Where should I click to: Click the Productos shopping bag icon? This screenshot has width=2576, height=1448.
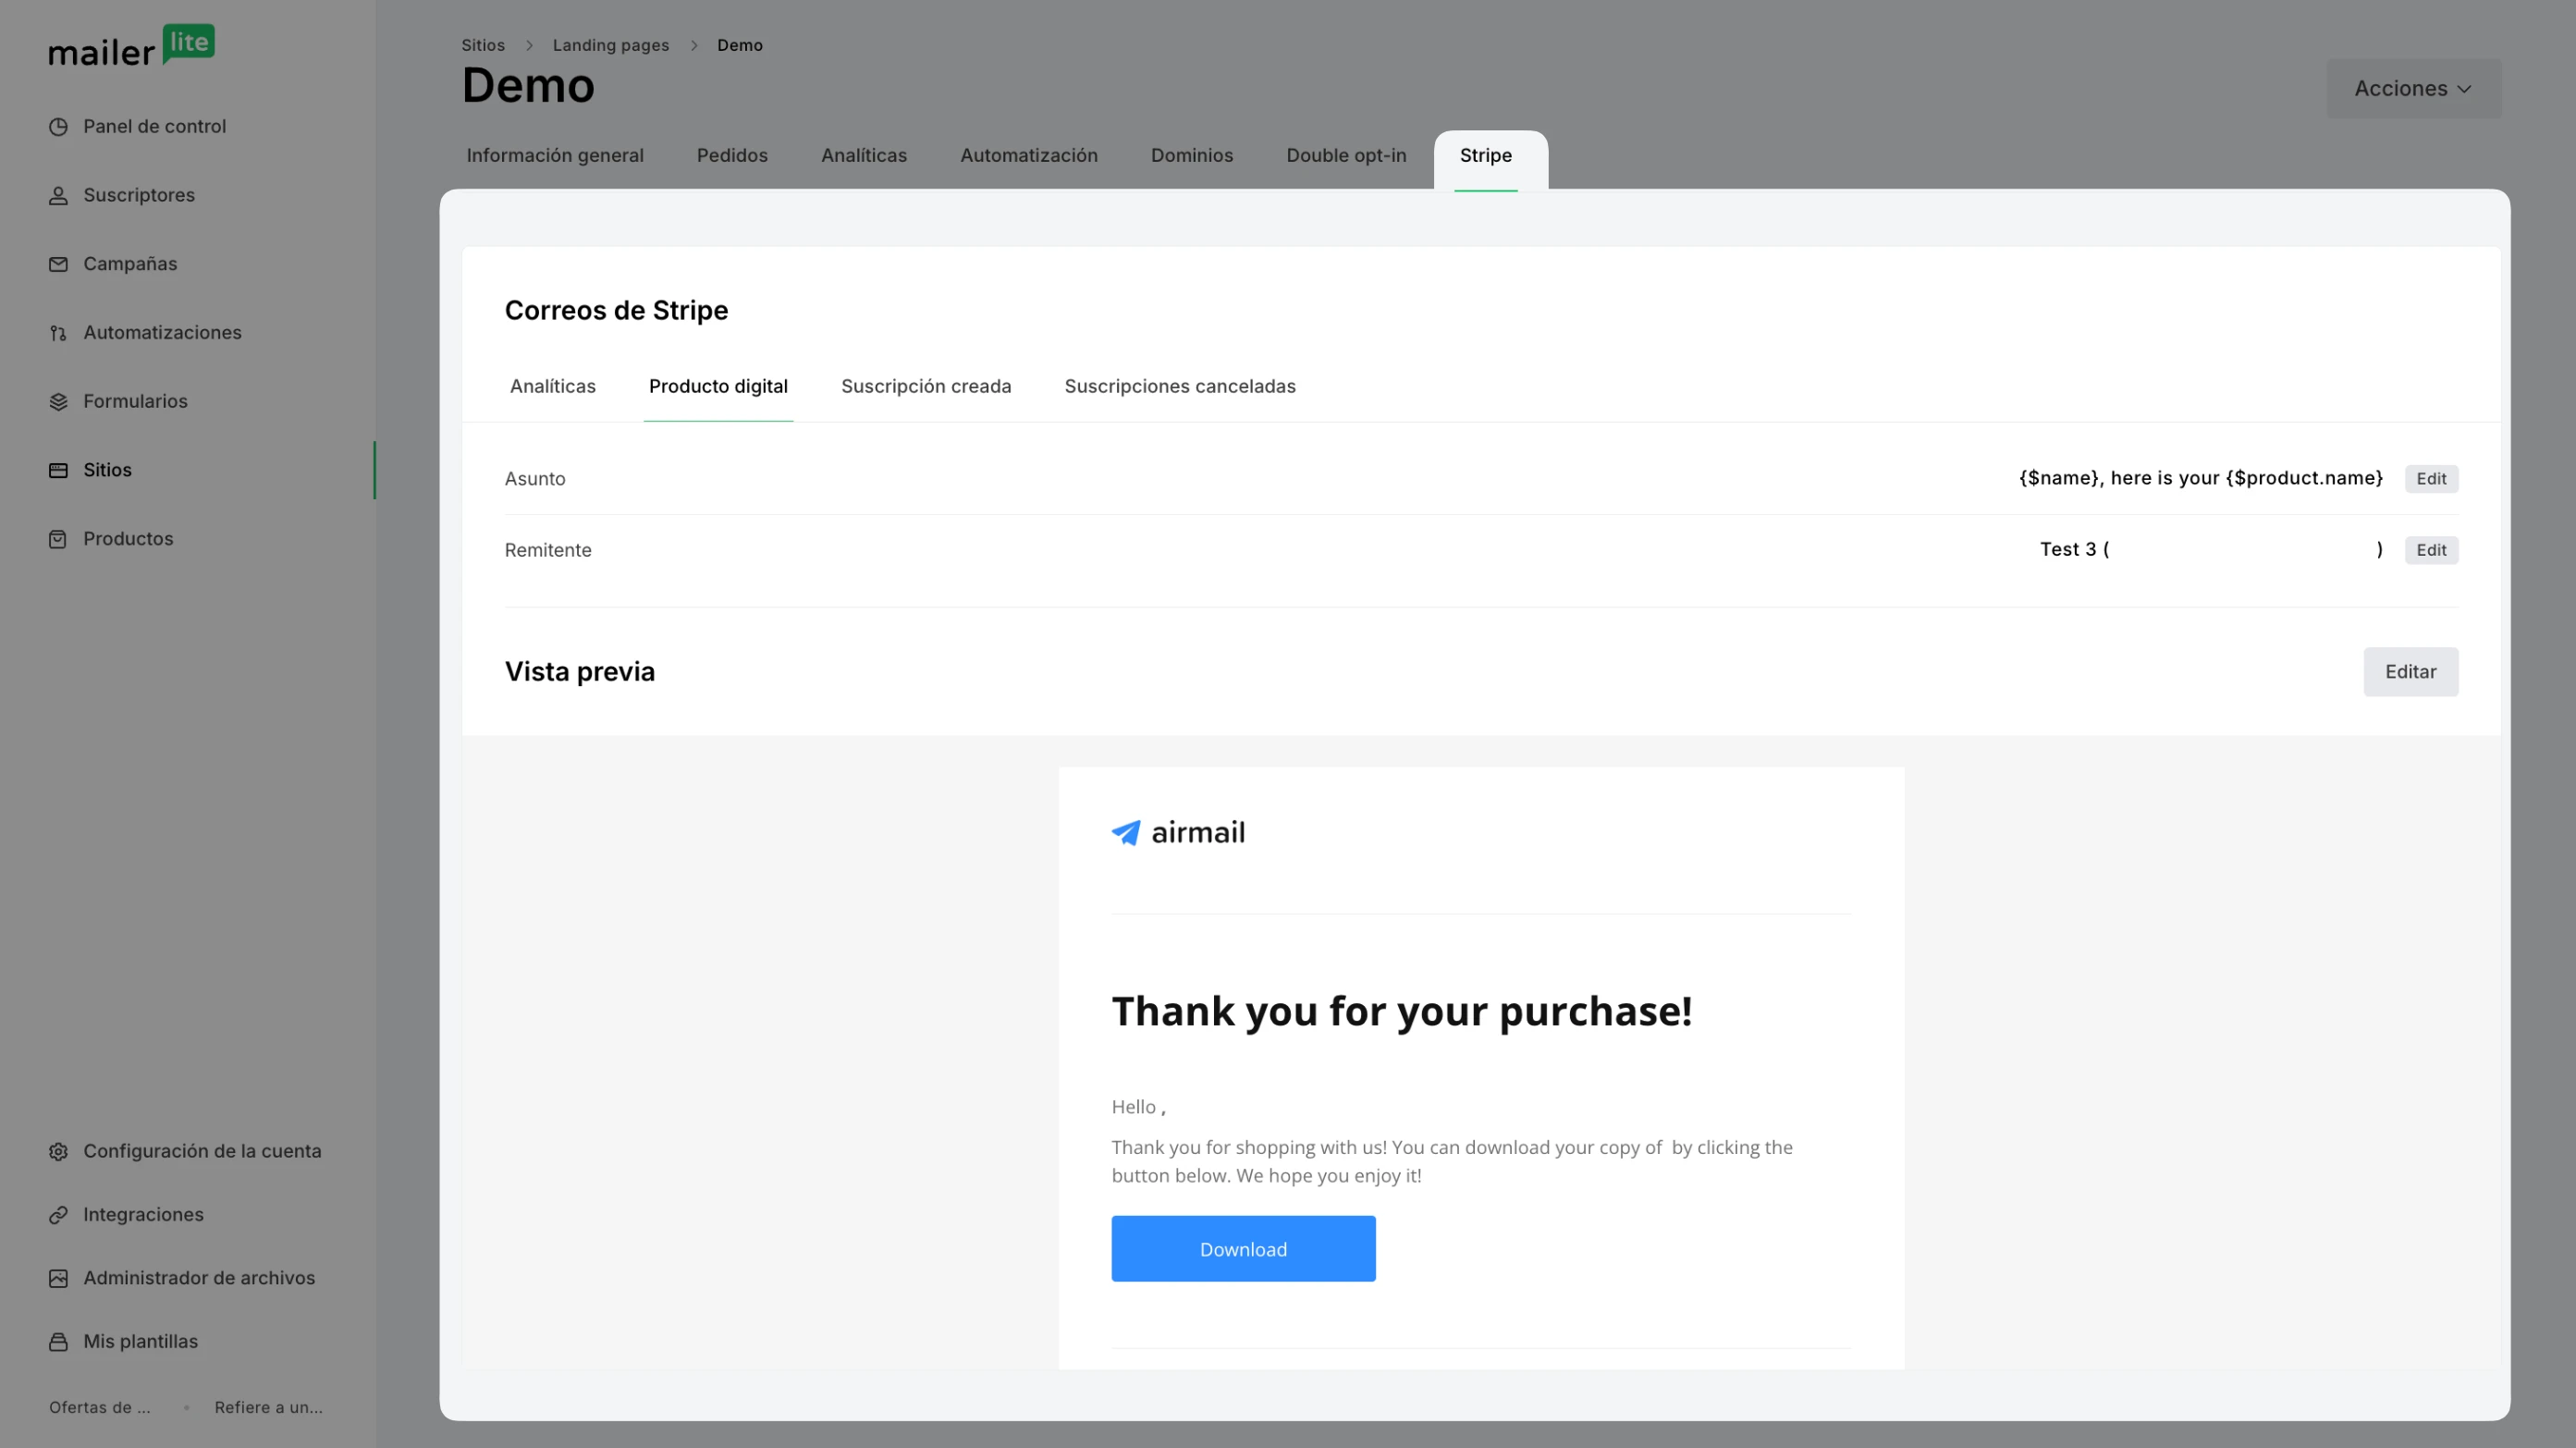click(x=58, y=539)
